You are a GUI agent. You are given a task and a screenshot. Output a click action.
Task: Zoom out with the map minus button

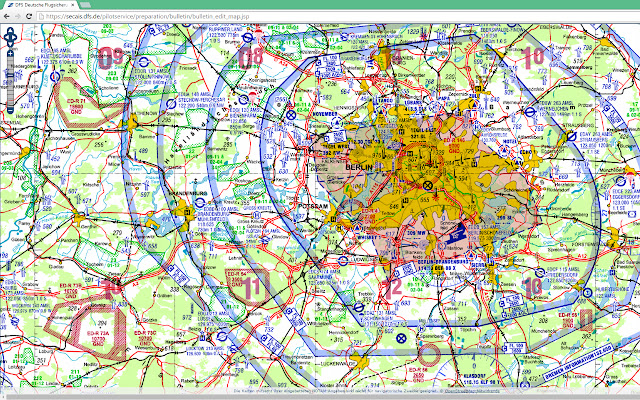10,110
